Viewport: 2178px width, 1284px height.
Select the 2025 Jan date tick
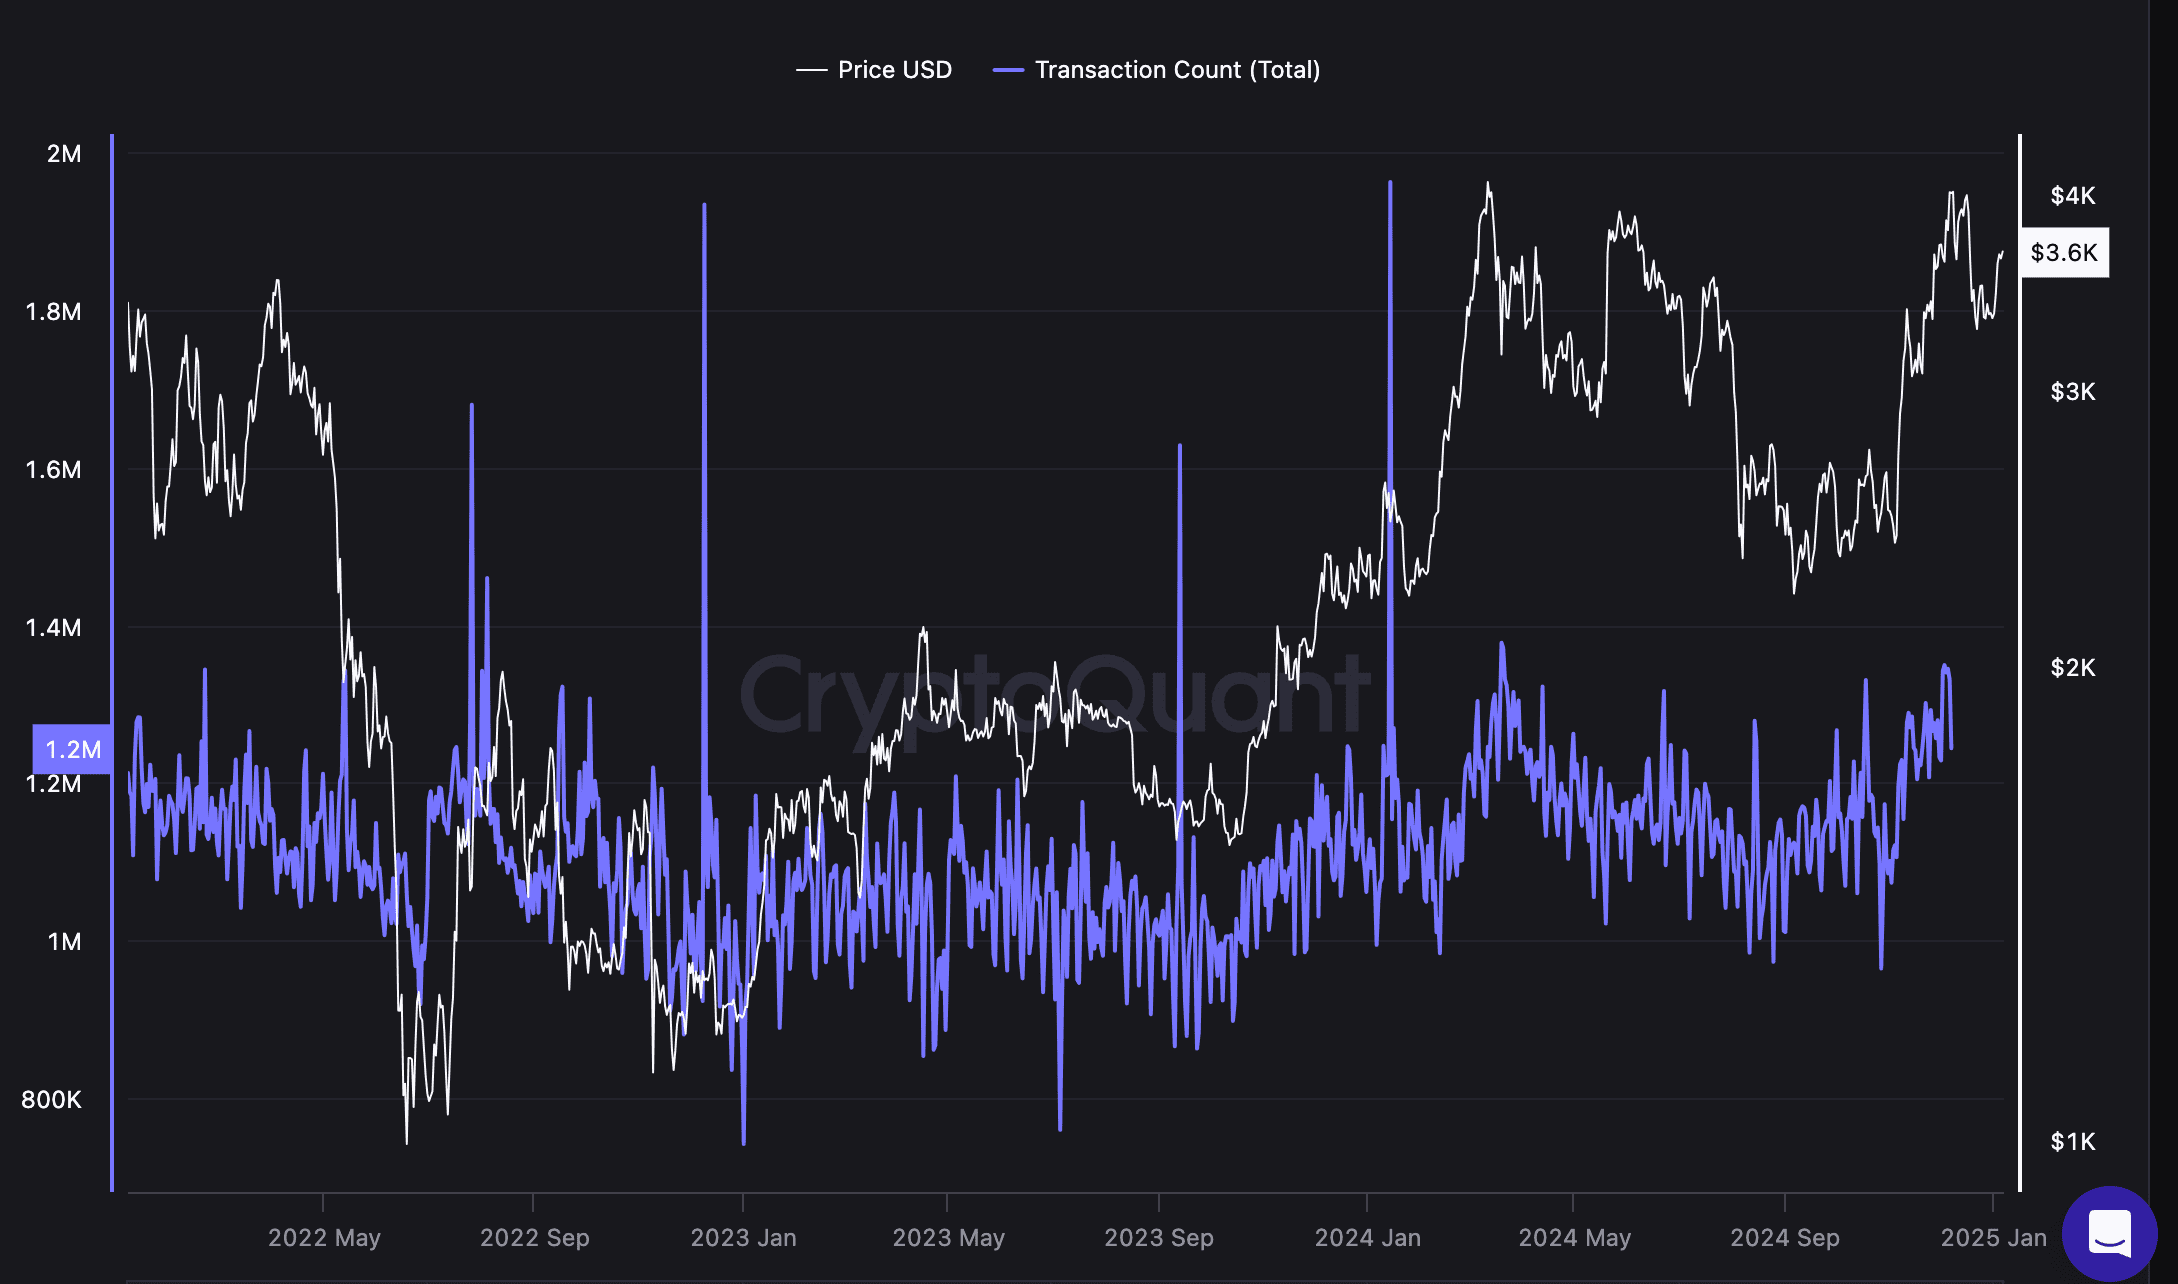coord(1993,1237)
